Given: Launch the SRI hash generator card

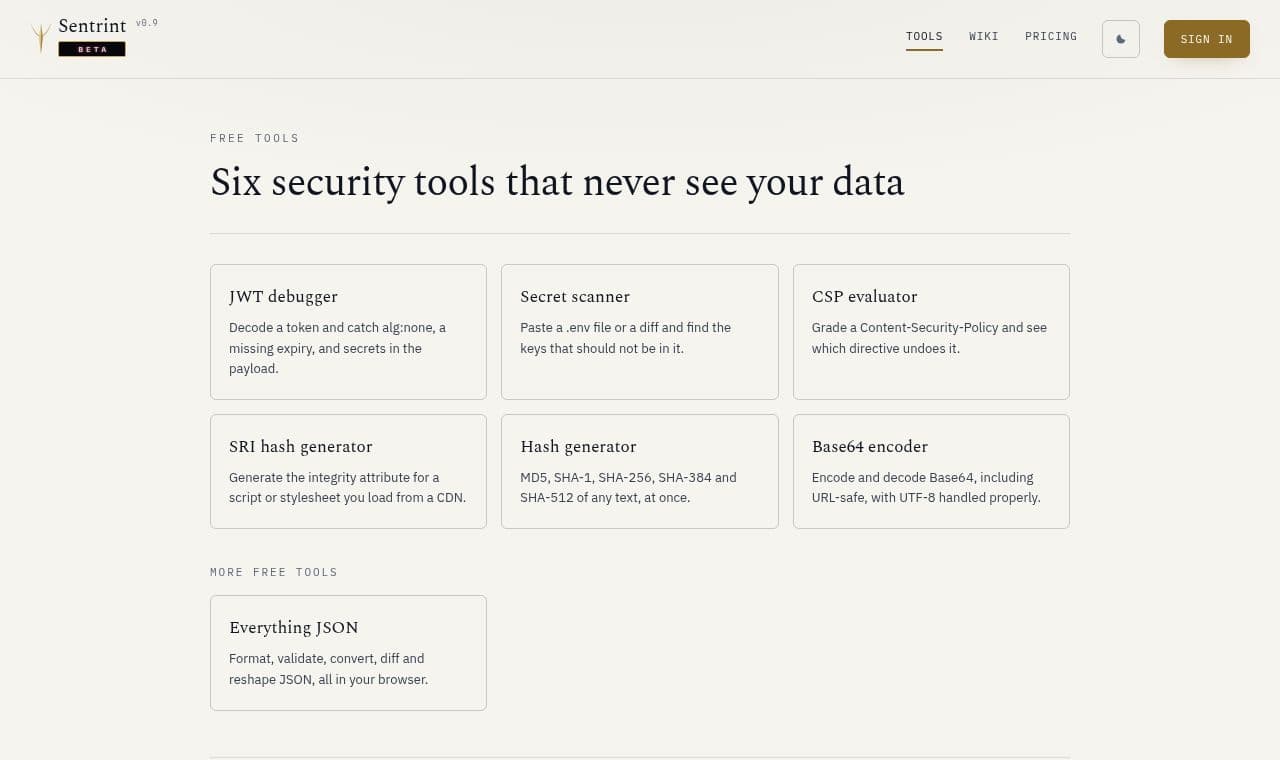Looking at the screenshot, I should click(348, 471).
